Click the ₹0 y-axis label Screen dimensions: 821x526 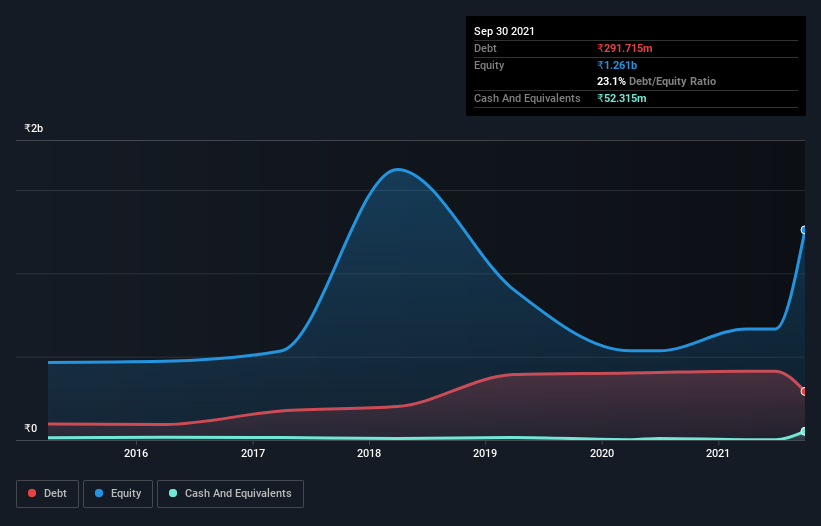31,428
